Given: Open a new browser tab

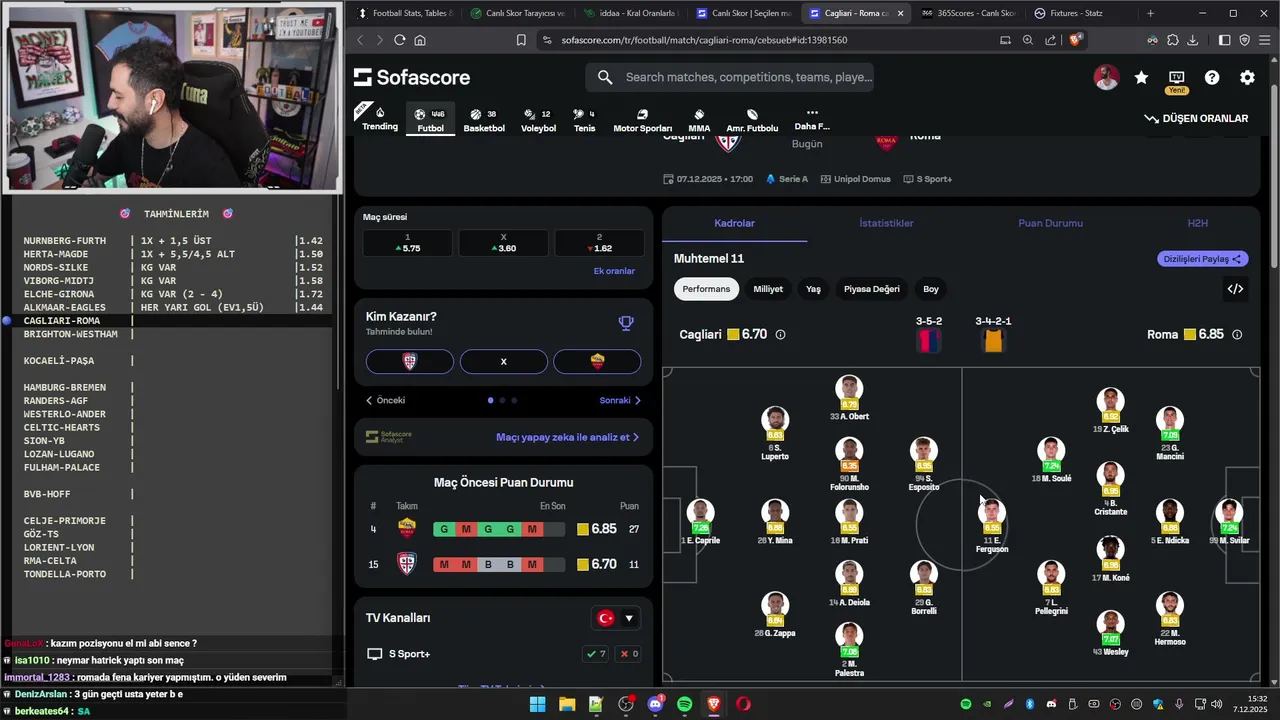Looking at the screenshot, I should (x=1150, y=13).
